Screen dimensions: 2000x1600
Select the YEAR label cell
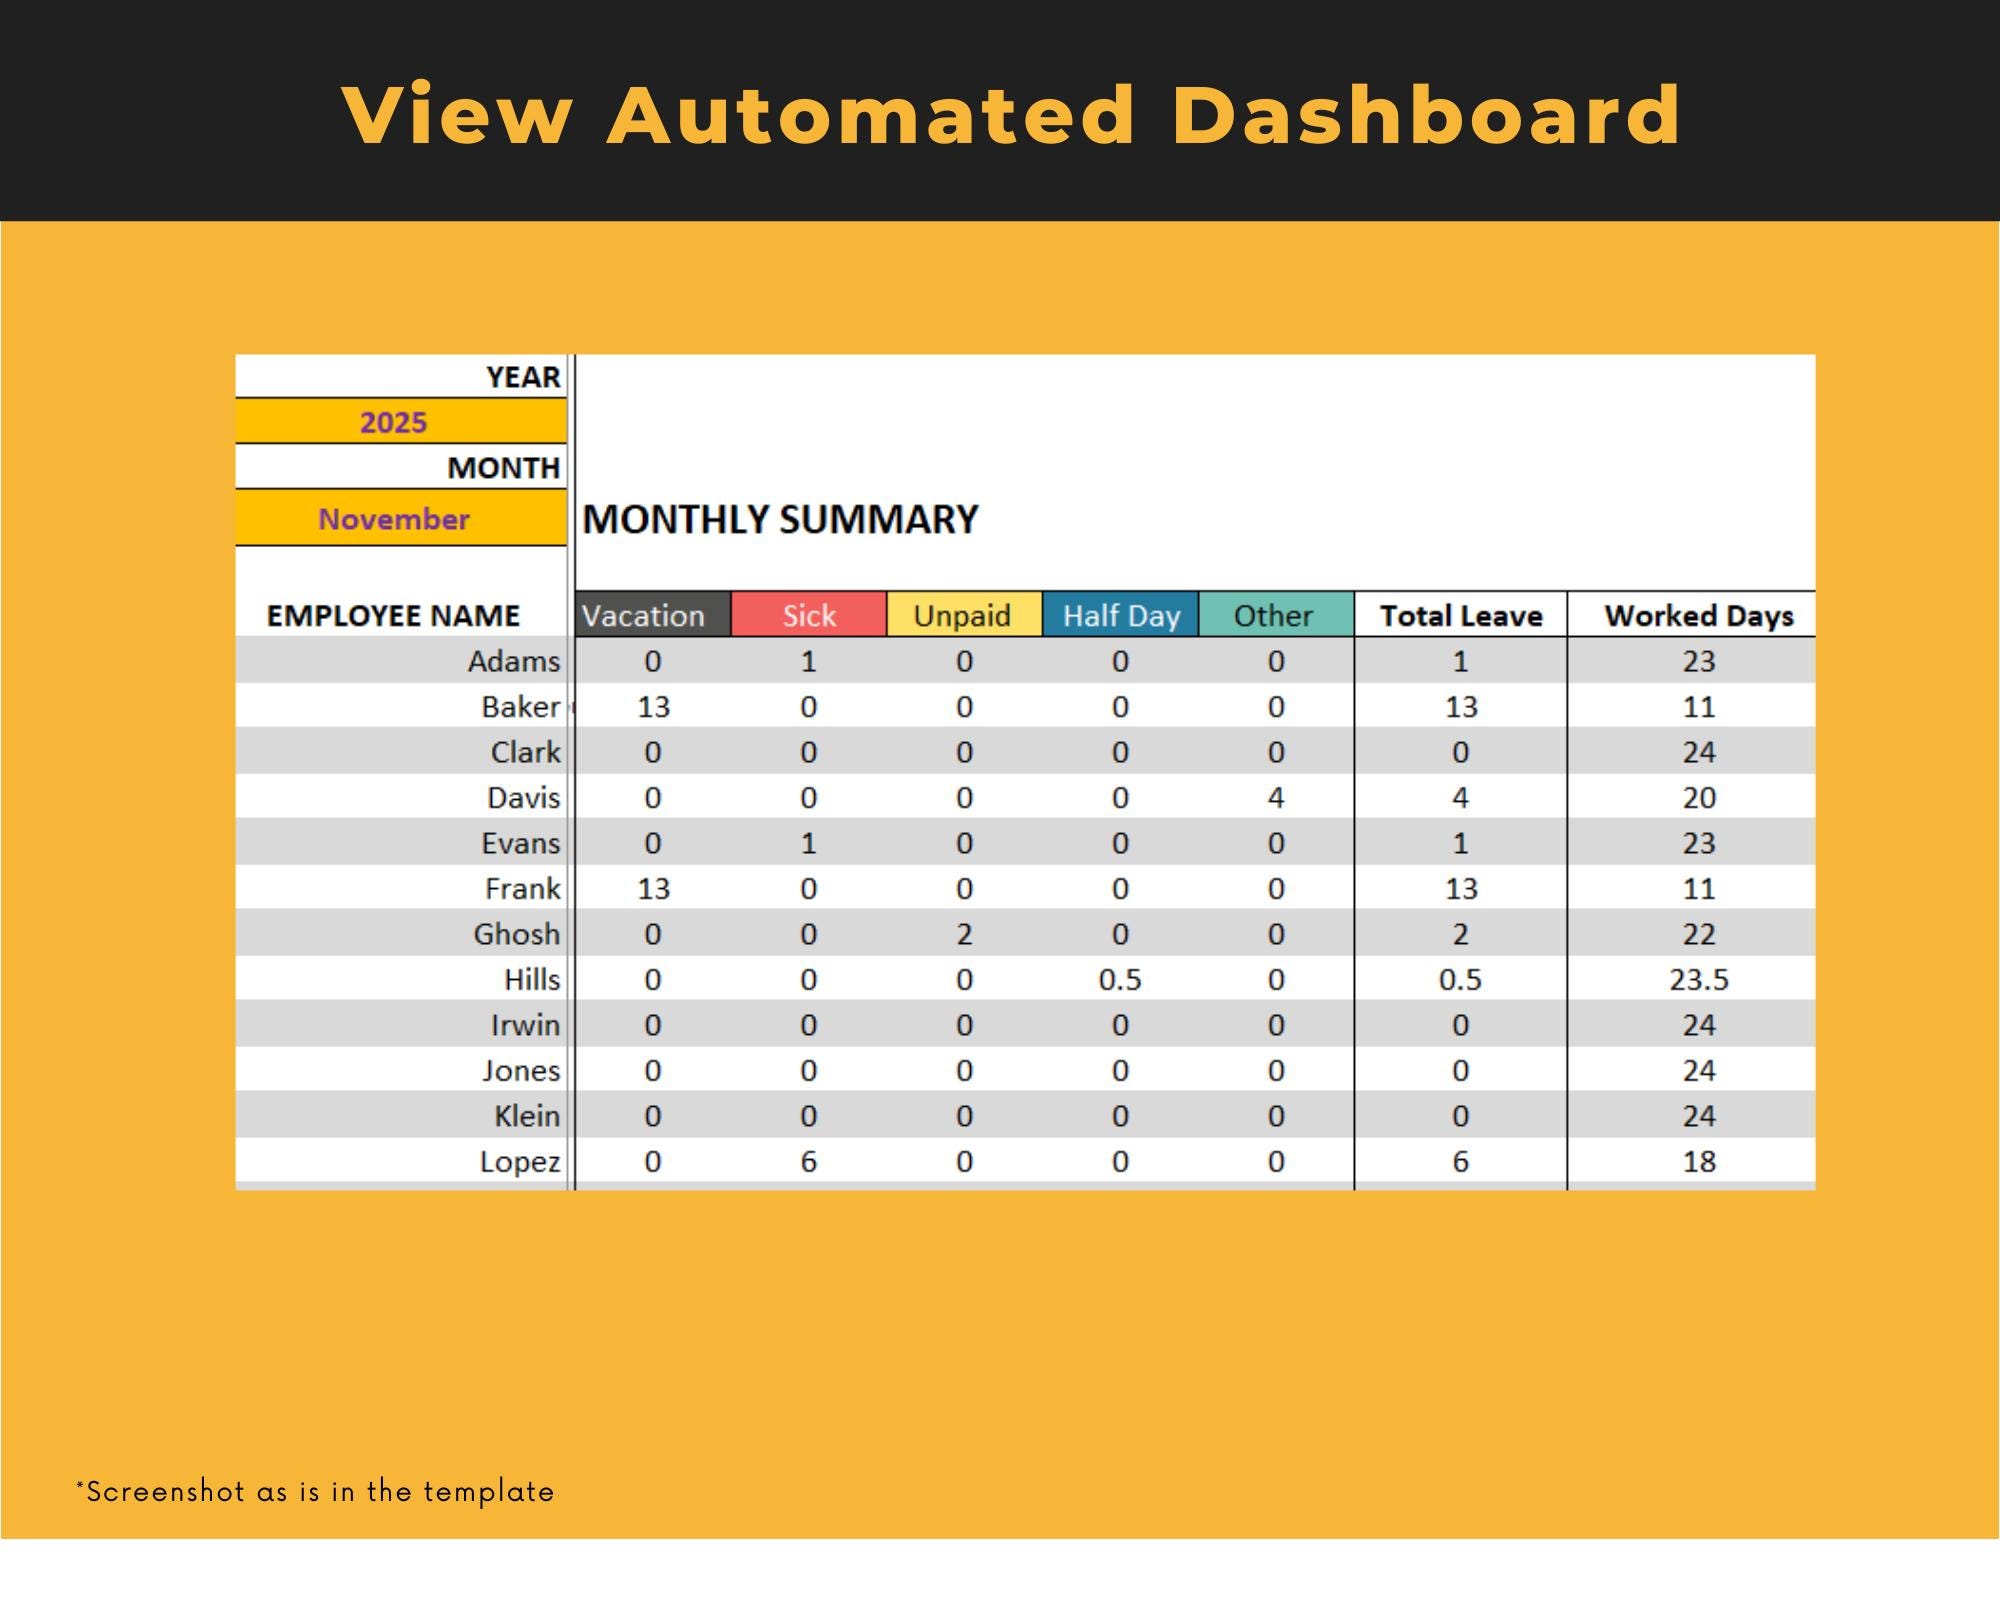[x=400, y=377]
